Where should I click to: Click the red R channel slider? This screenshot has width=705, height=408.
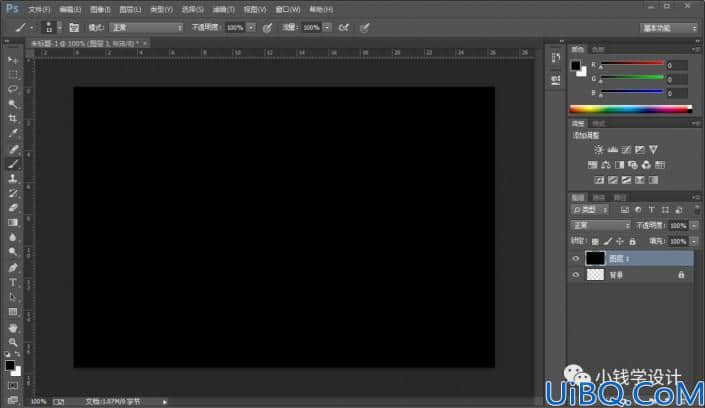pos(633,64)
